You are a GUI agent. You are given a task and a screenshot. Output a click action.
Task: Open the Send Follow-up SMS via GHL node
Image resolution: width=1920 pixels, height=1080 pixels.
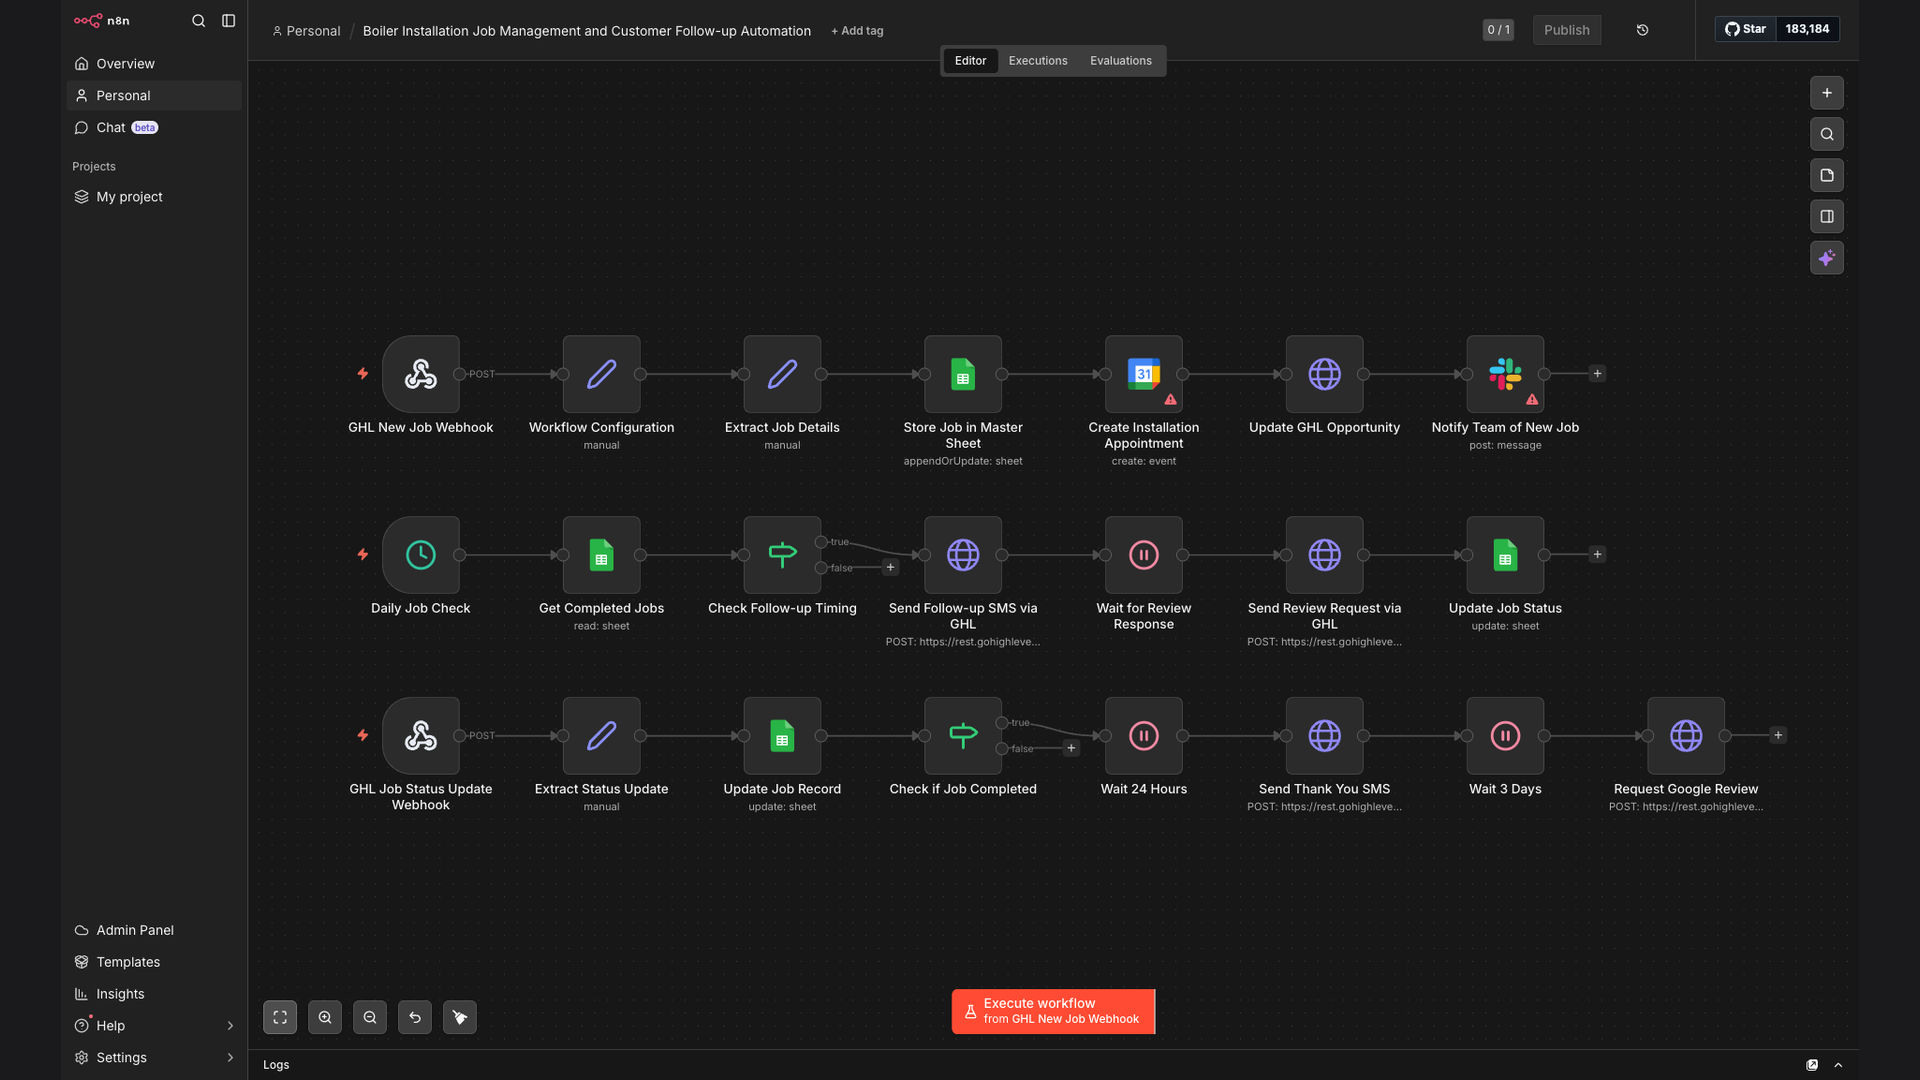pos(963,555)
